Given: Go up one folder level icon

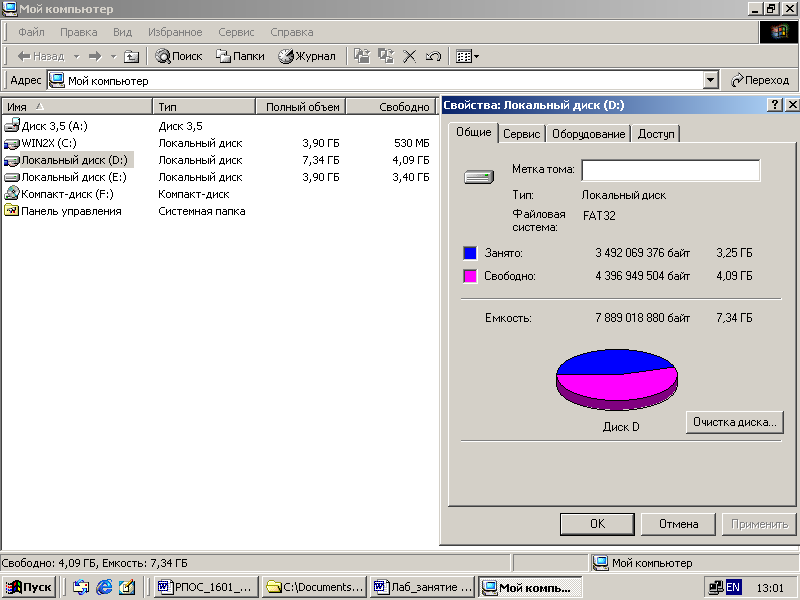Looking at the screenshot, I should (132, 56).
